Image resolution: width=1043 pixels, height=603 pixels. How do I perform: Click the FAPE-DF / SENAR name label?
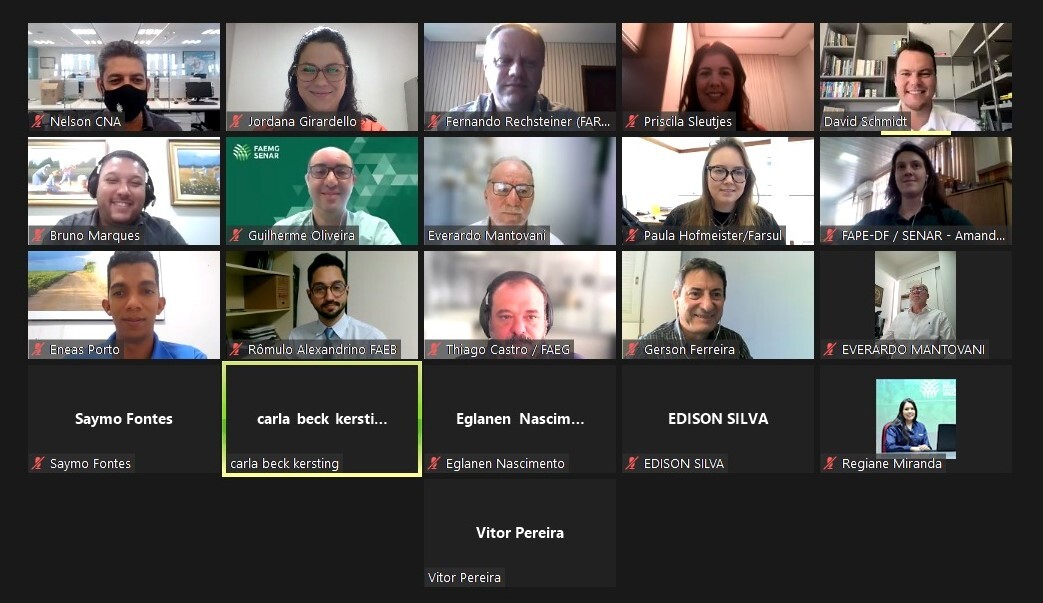[x=923, y=235]
